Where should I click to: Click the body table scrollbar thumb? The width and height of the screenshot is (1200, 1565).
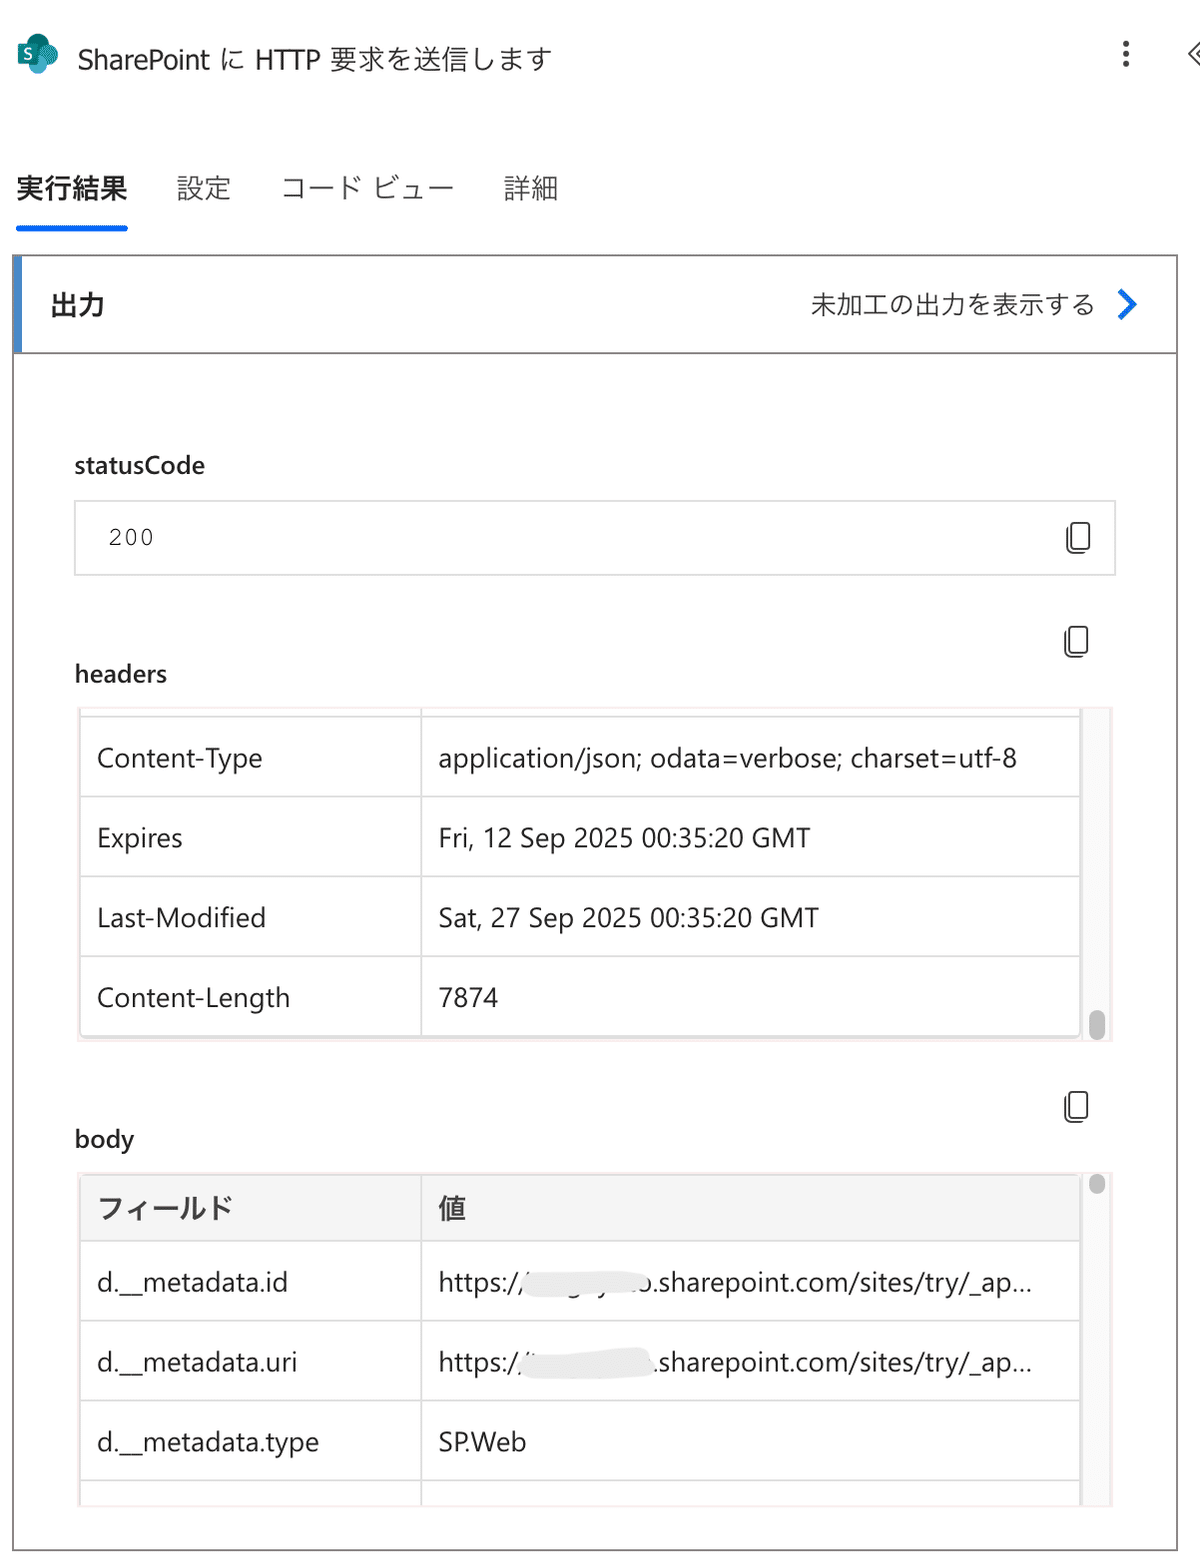tap(1097, 1184)
